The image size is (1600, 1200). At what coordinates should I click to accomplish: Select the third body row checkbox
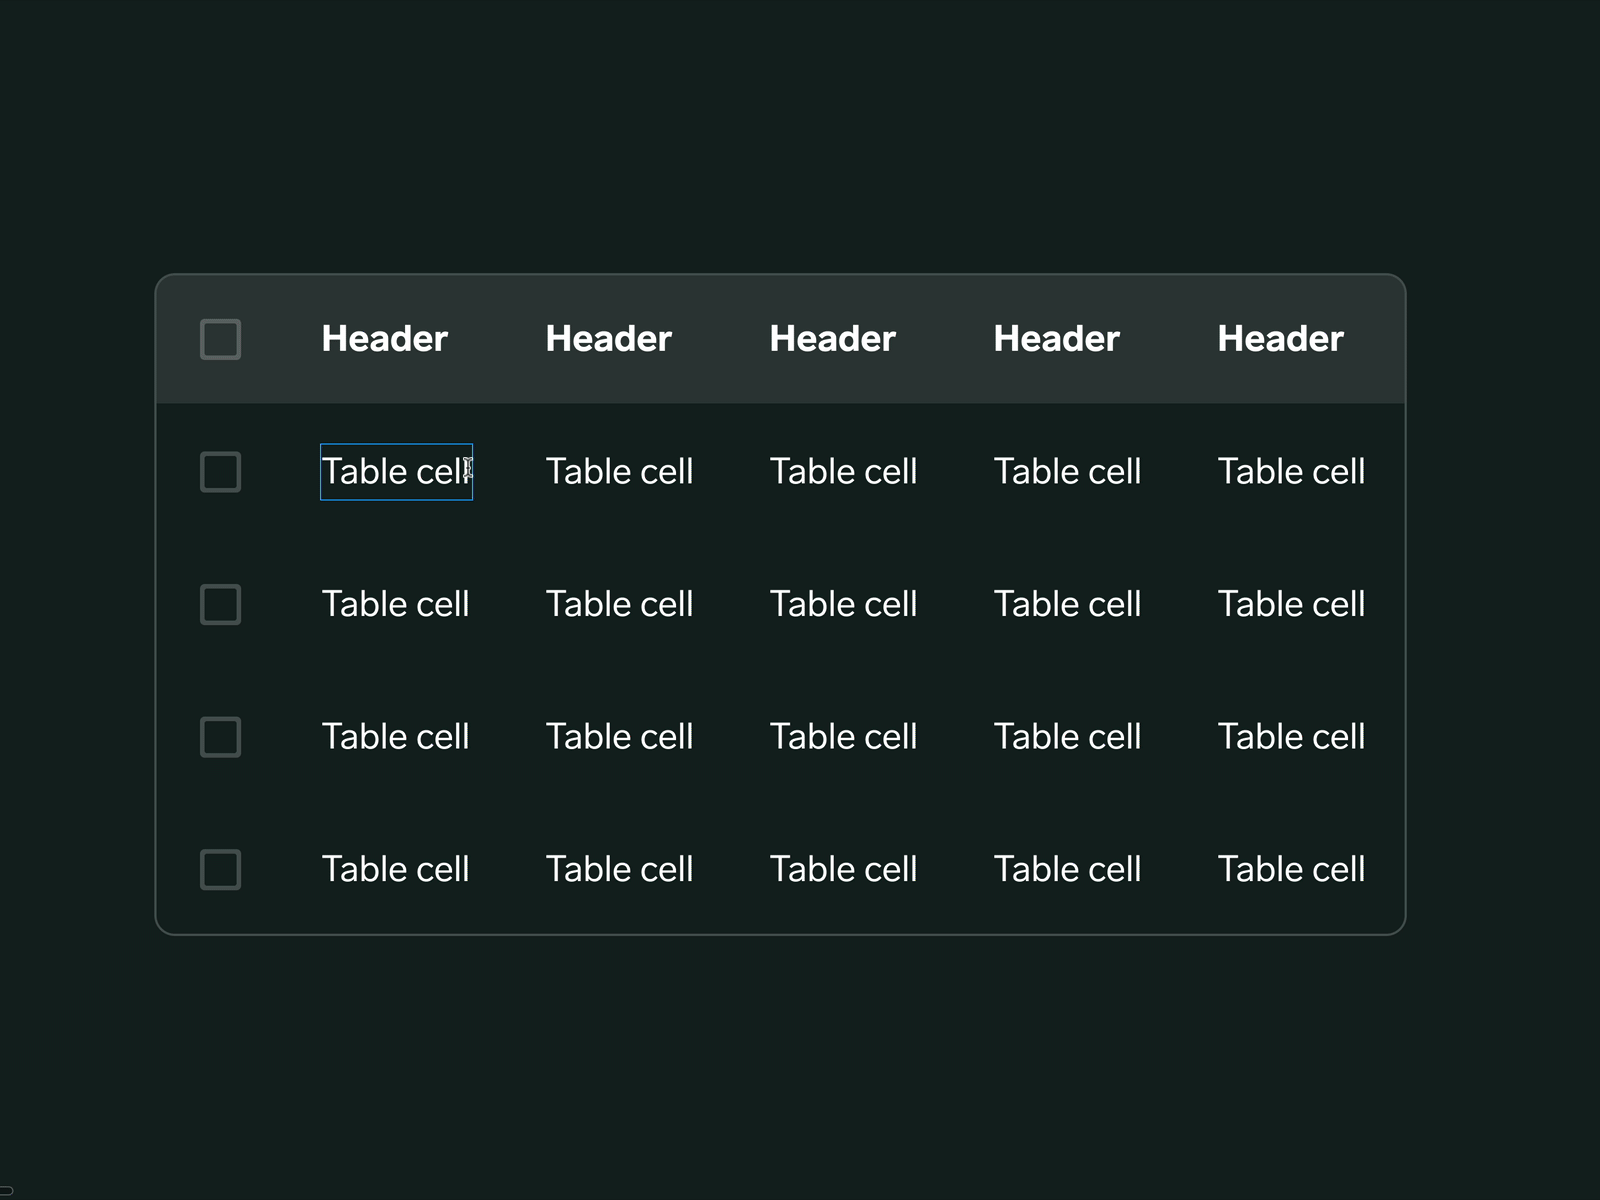click(x=220, y=737)
